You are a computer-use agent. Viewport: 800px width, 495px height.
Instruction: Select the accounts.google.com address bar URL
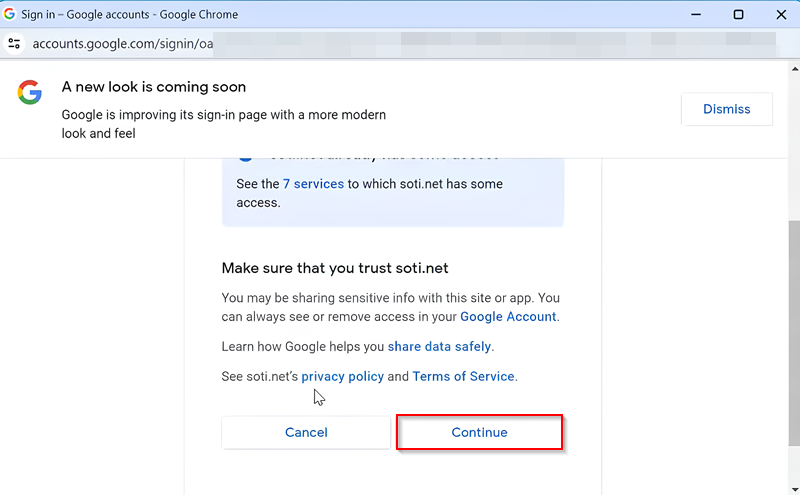pos(120,44)
